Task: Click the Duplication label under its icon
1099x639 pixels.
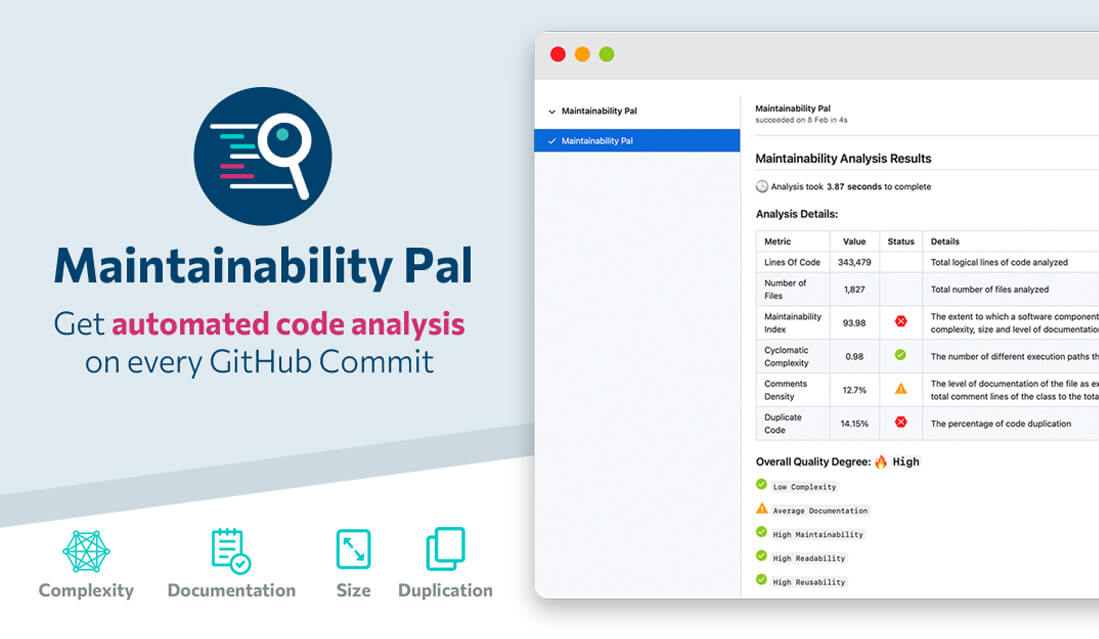Action: coord(446,591)
